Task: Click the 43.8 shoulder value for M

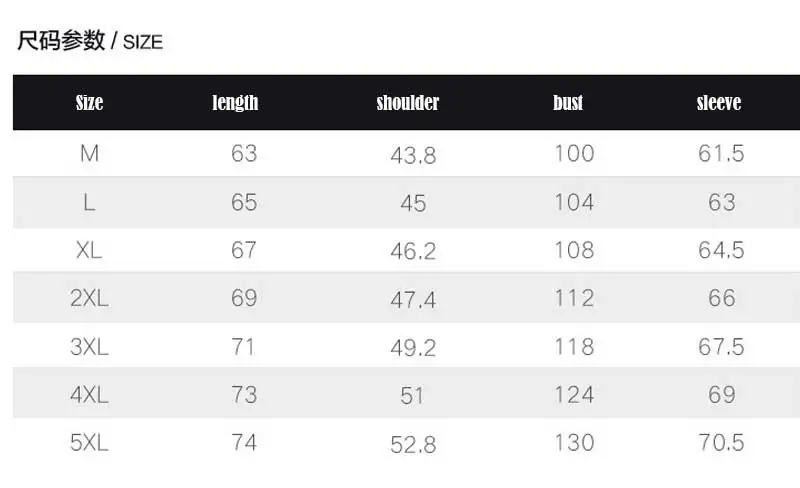Action: coord(413,155)
